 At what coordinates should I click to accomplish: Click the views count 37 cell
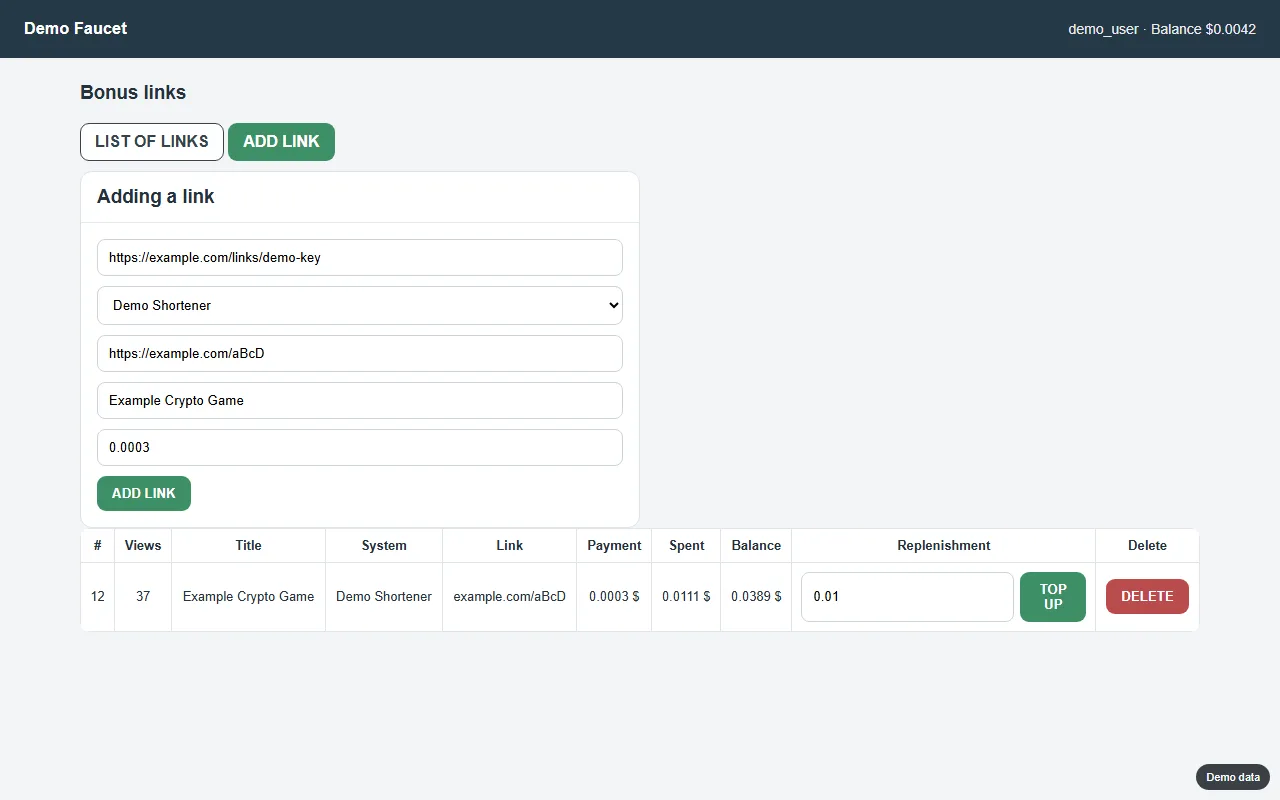click(143, 596)
